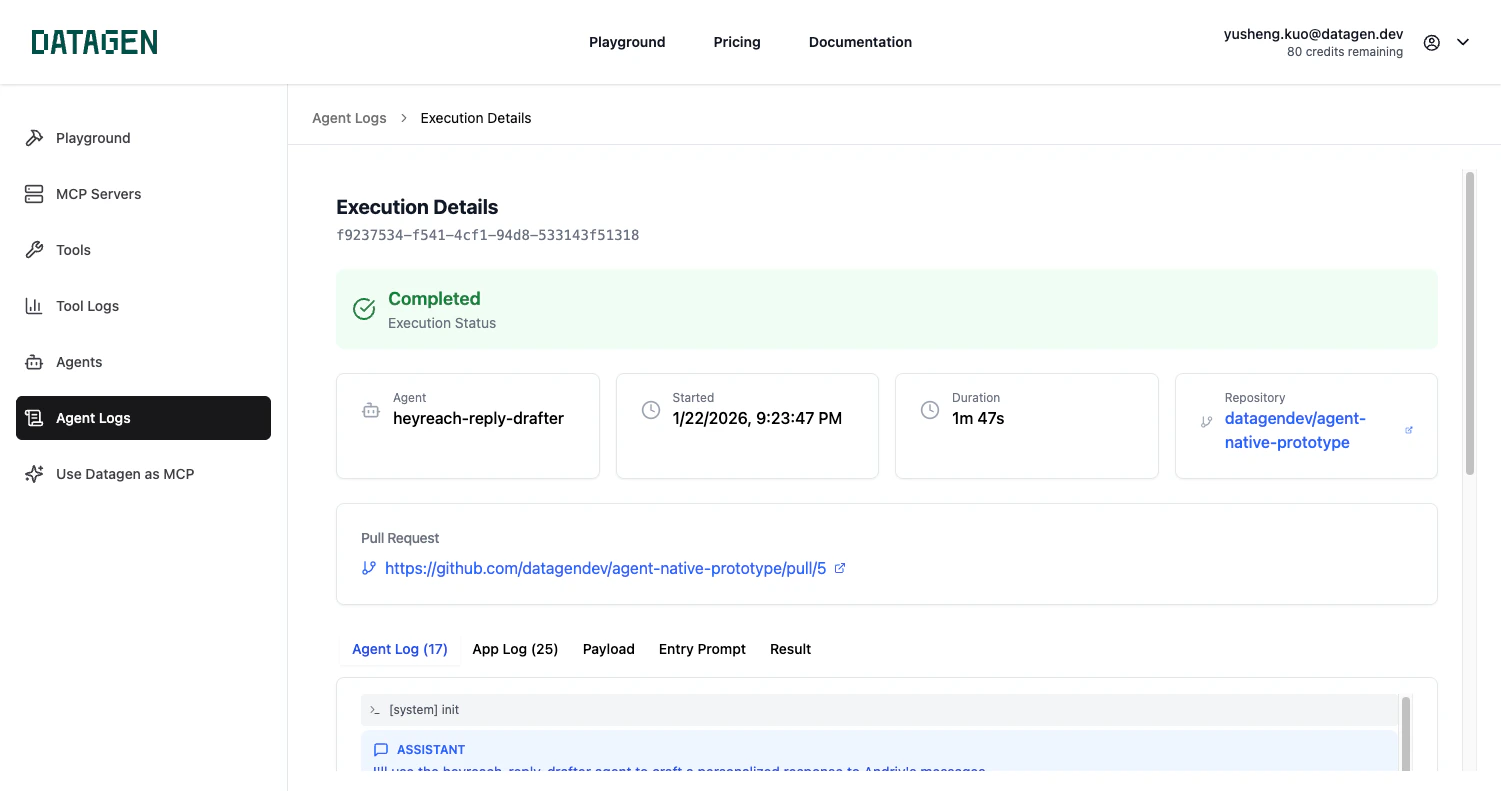Screen dimensions: 1501x791
Task: Click the Tools wrench-screwdriver sidebar icon
Action: [33, 250]
